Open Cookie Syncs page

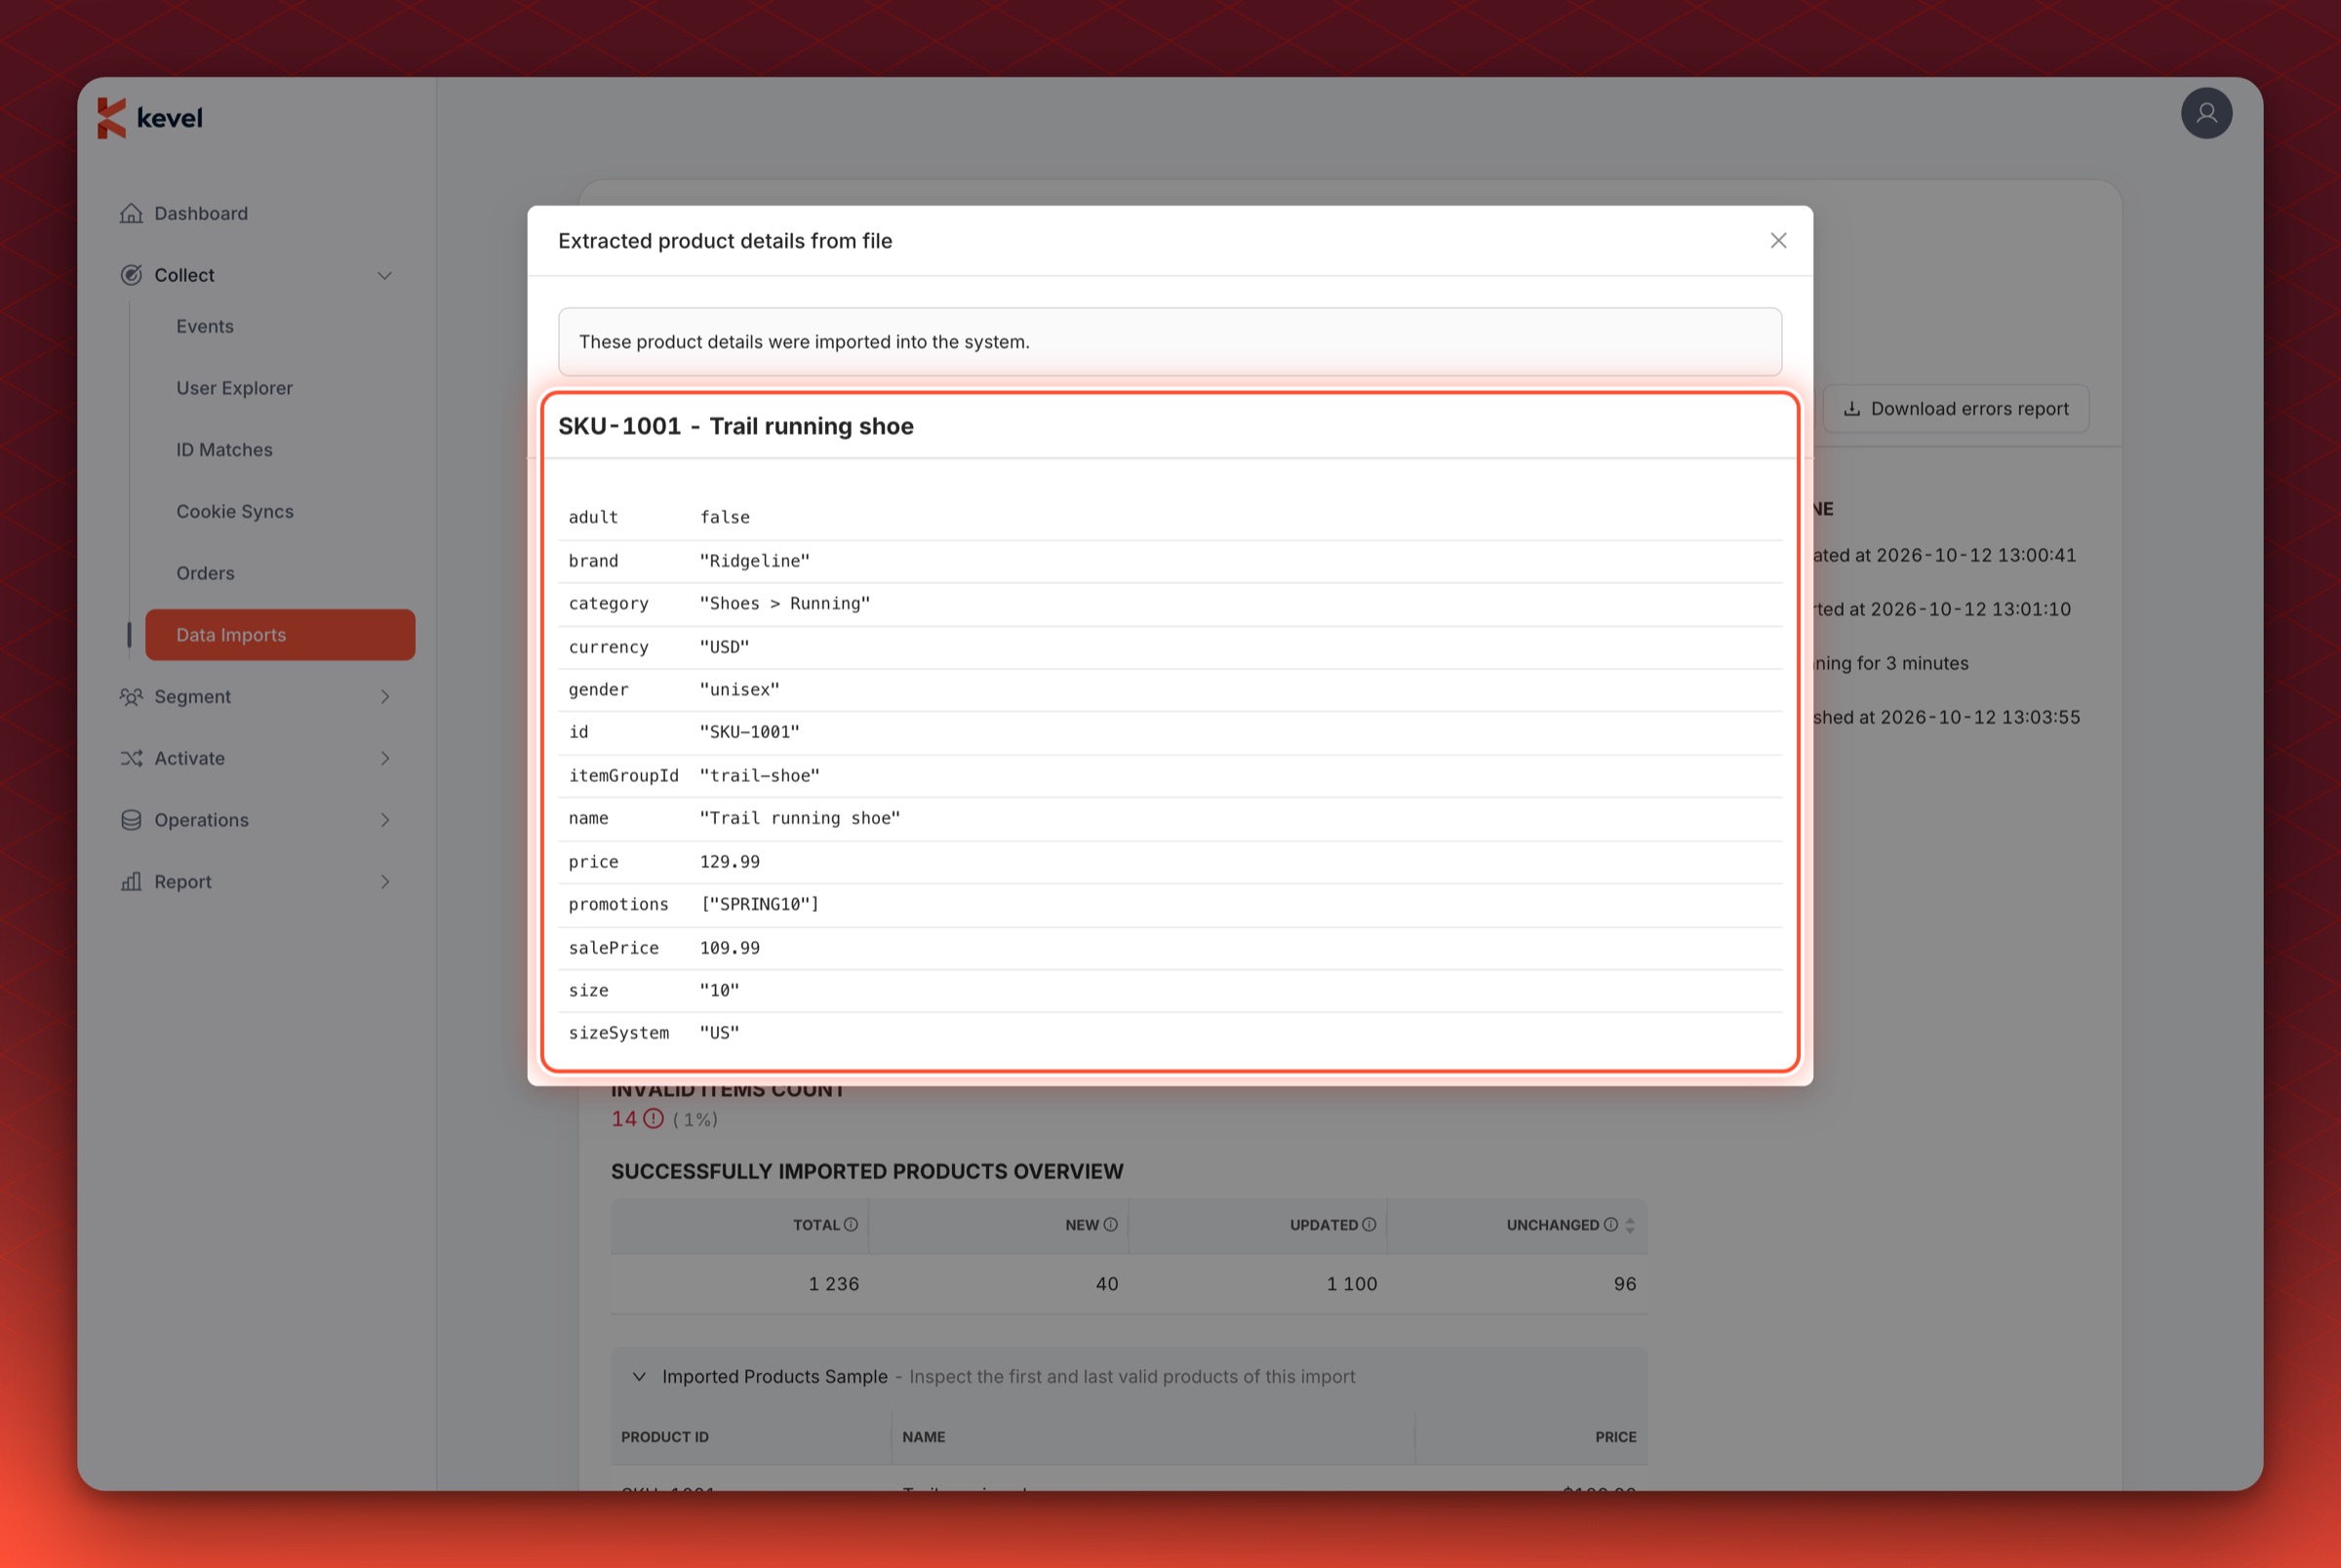[x=235, y=512]
